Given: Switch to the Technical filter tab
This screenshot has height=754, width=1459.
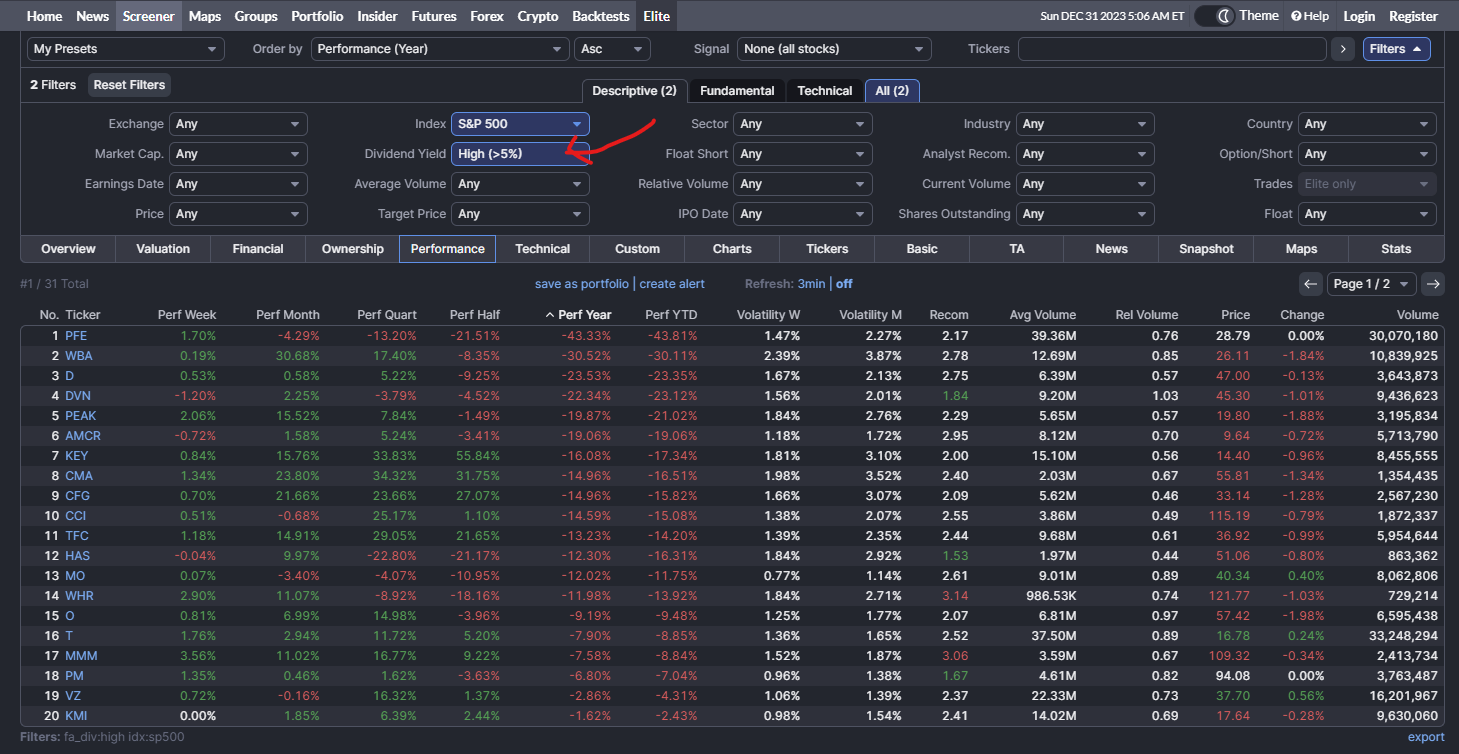Looking at the screenshot, I should tap(825, 91).
